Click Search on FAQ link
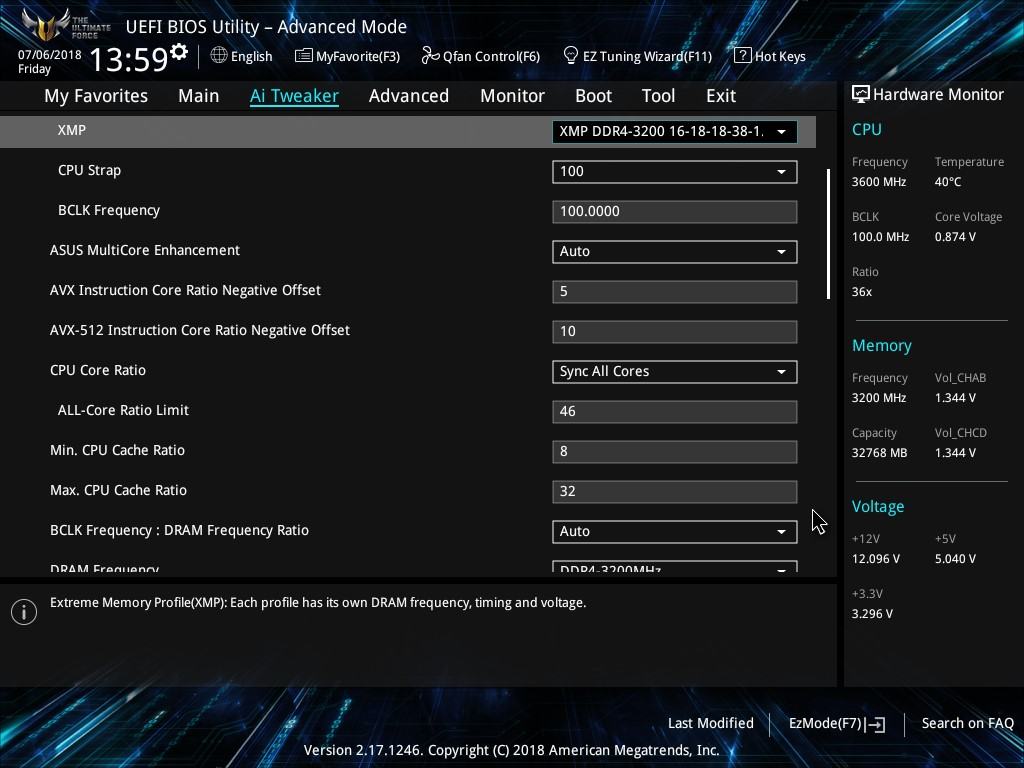This screenshot has height=768, width=1024. coord(967,723)
